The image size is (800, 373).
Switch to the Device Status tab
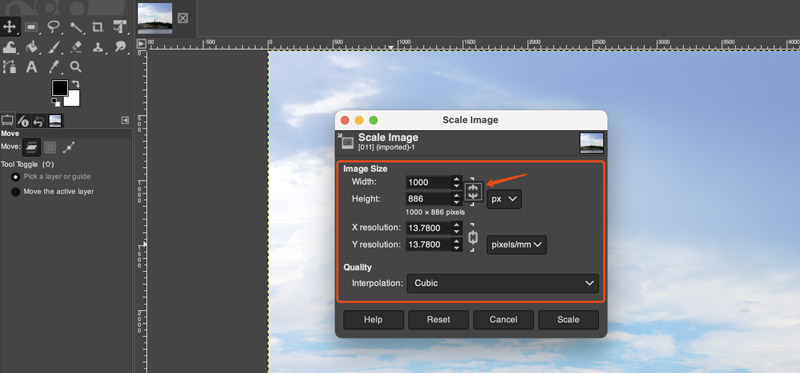coord(23,120)
